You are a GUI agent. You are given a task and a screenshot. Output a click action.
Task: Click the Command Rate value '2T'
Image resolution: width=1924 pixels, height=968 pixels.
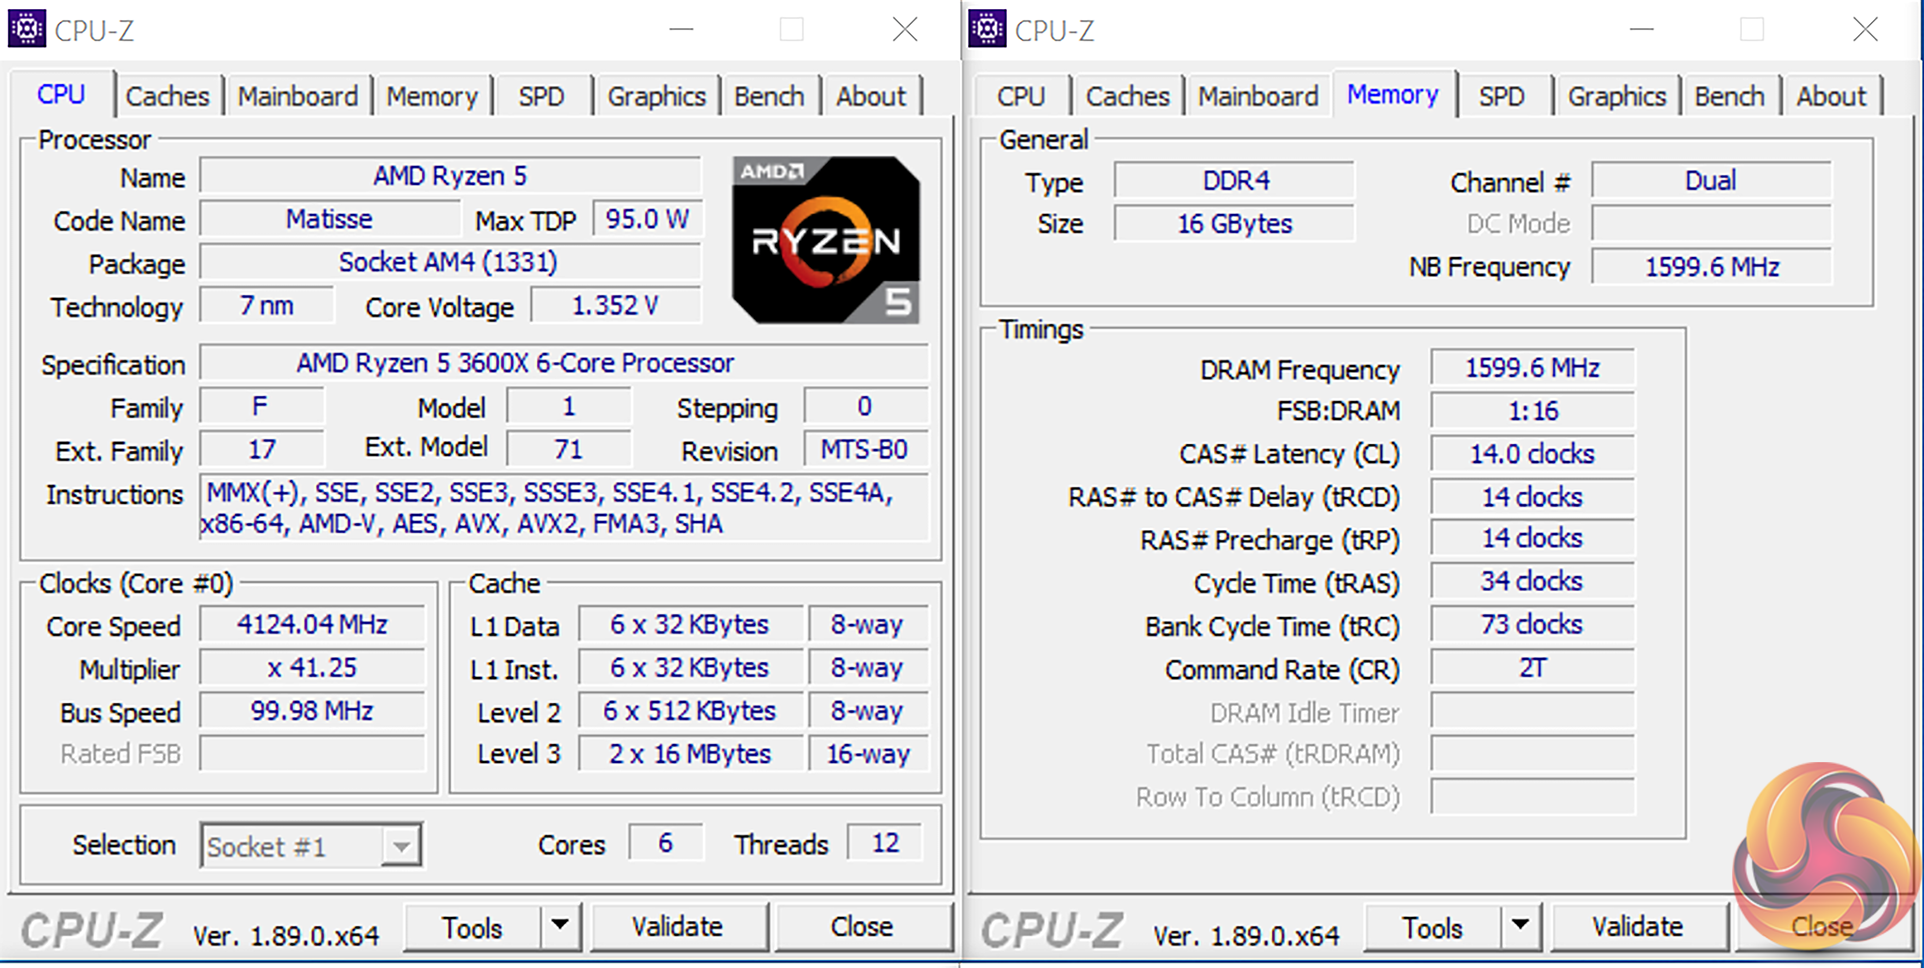pyautogui.click(x=1532, y=667)
